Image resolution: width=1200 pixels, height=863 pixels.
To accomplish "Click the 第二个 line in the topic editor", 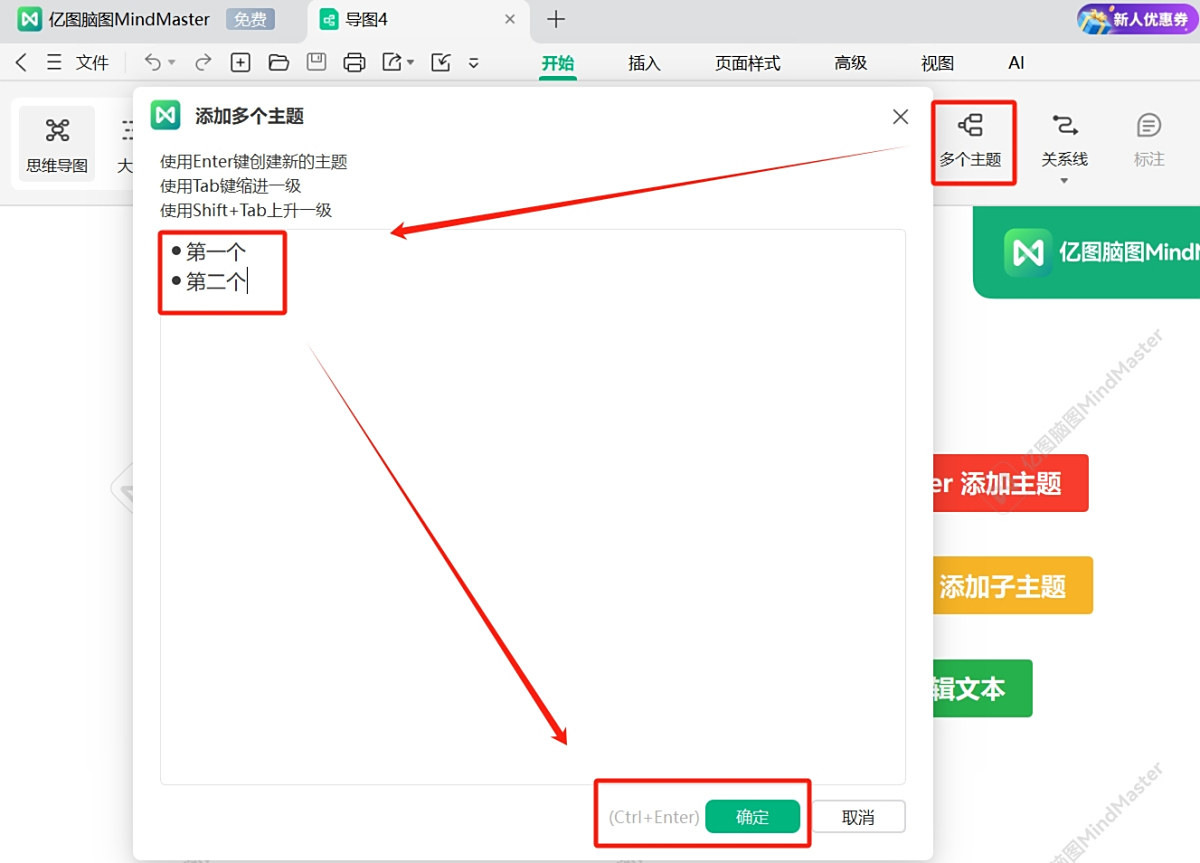I will pos(215,282).
